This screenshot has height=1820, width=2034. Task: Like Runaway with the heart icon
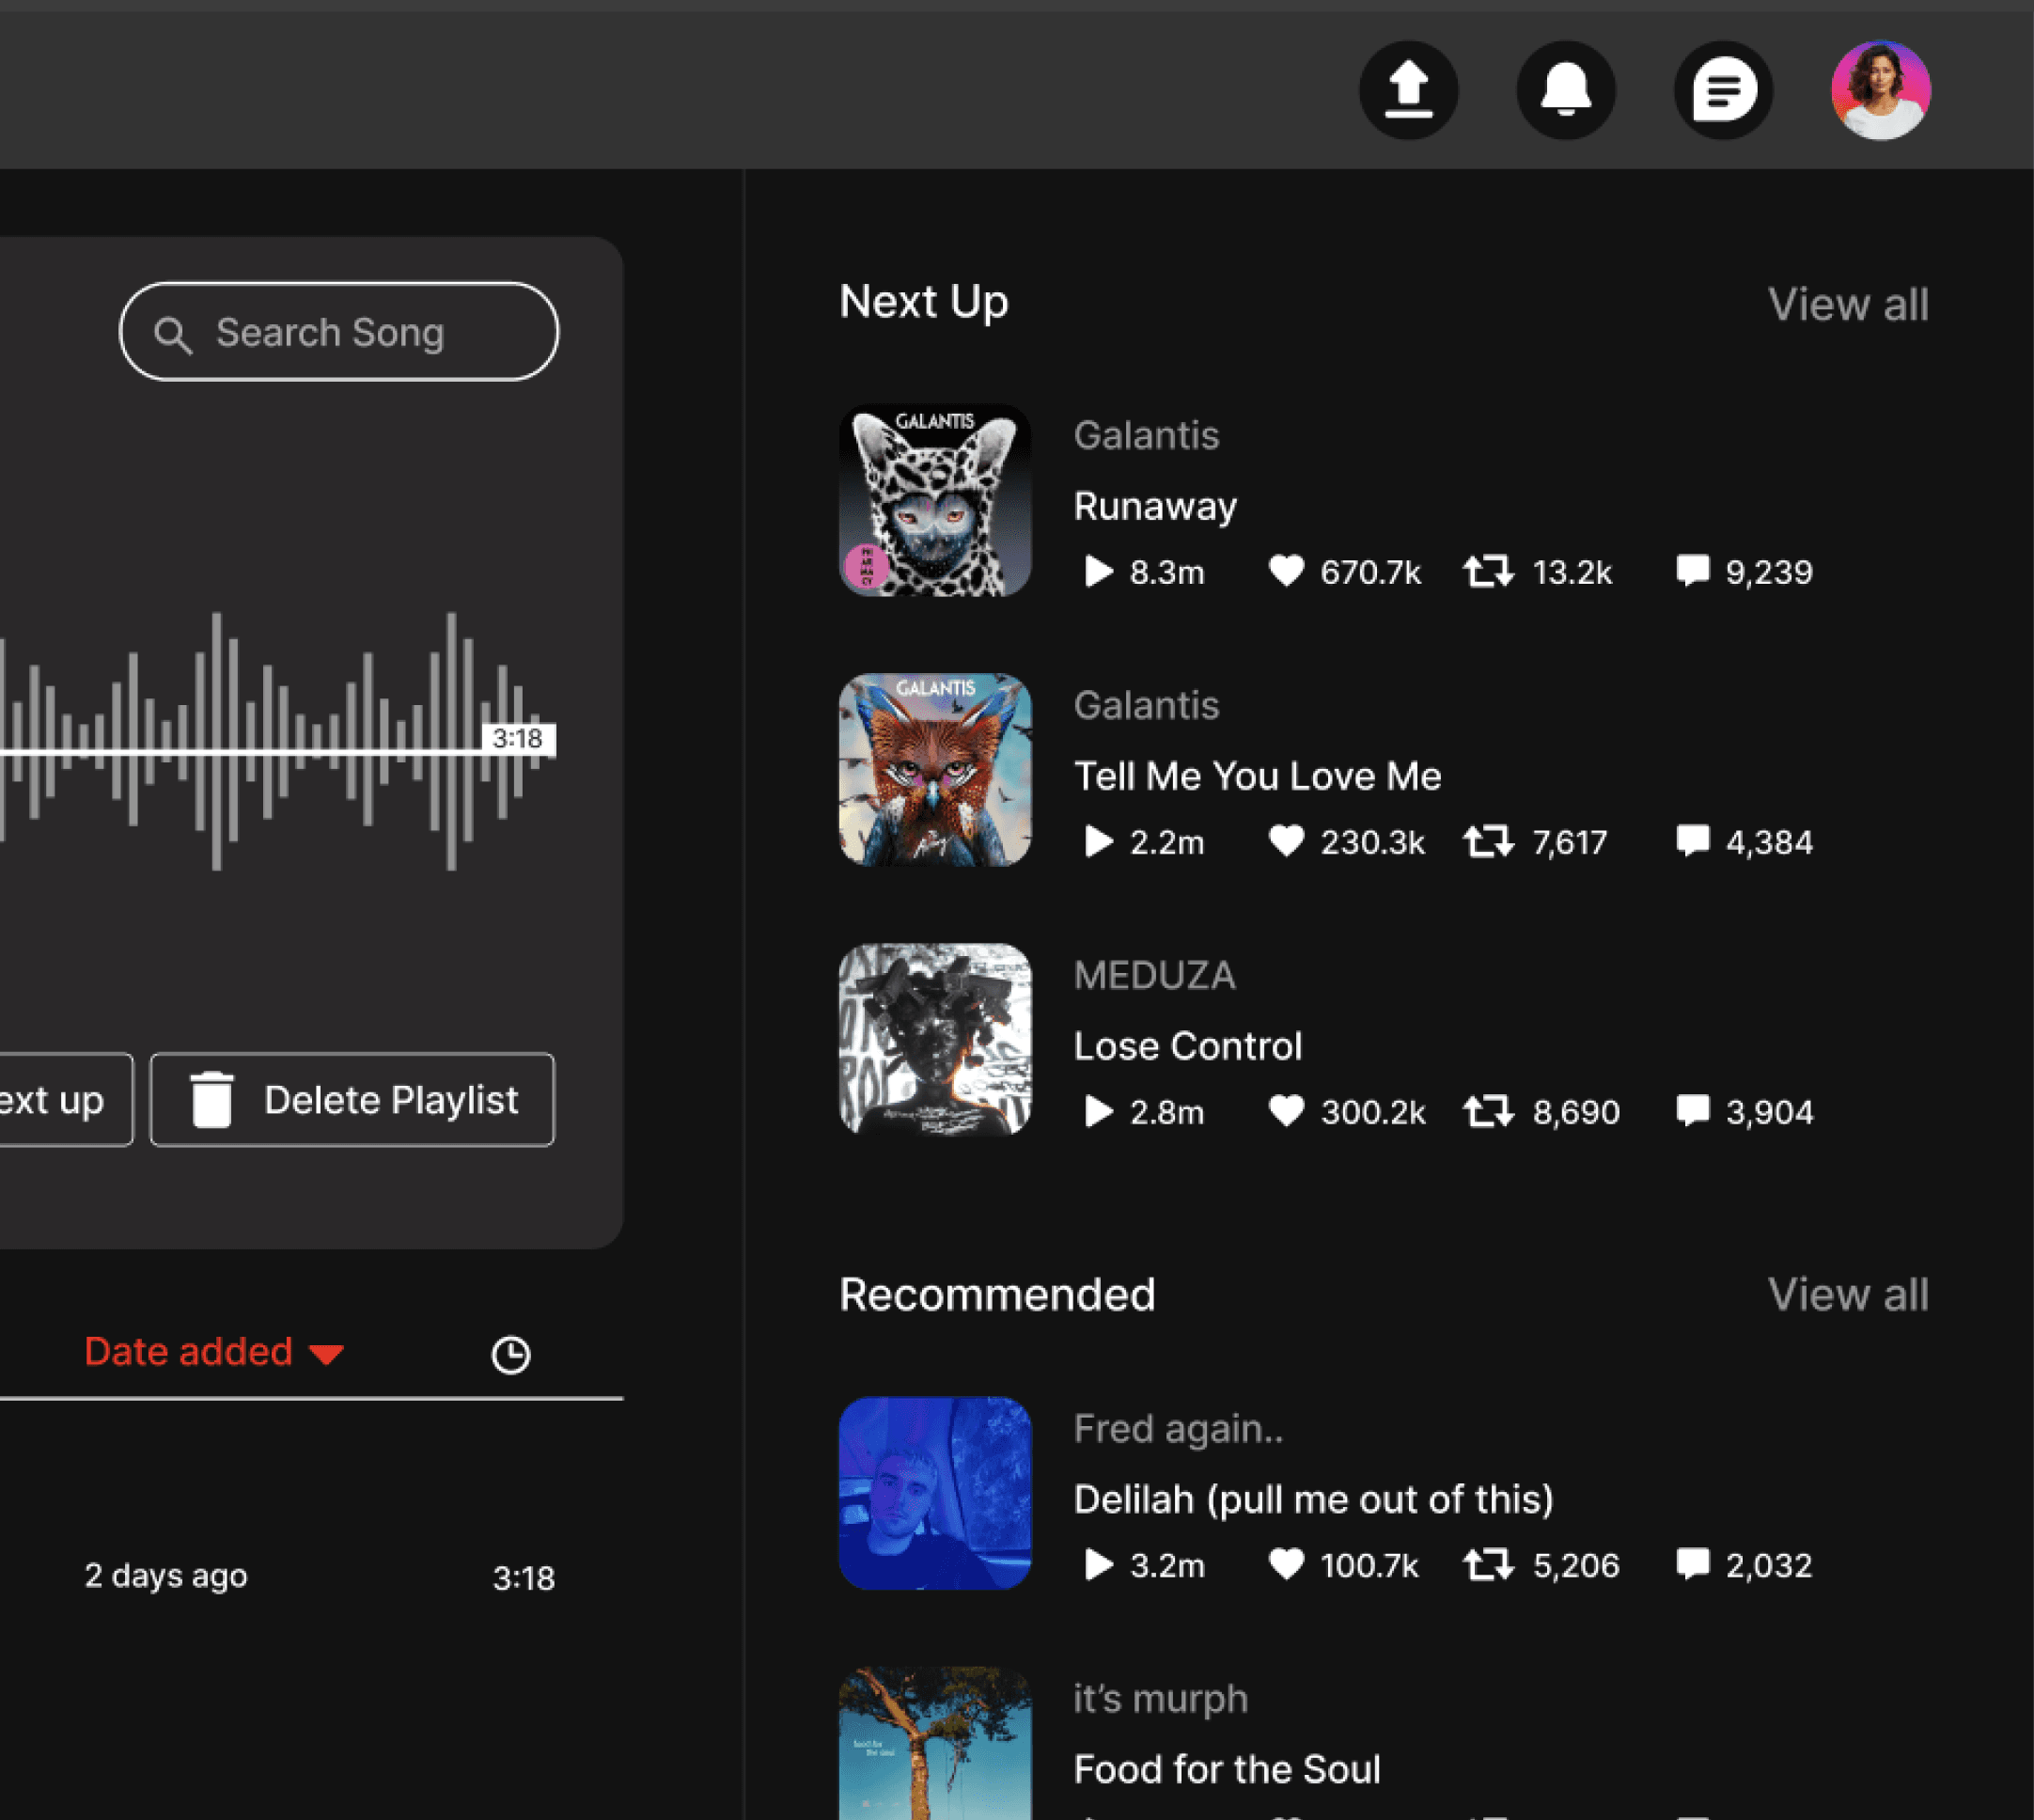(x=1286, y=571)
